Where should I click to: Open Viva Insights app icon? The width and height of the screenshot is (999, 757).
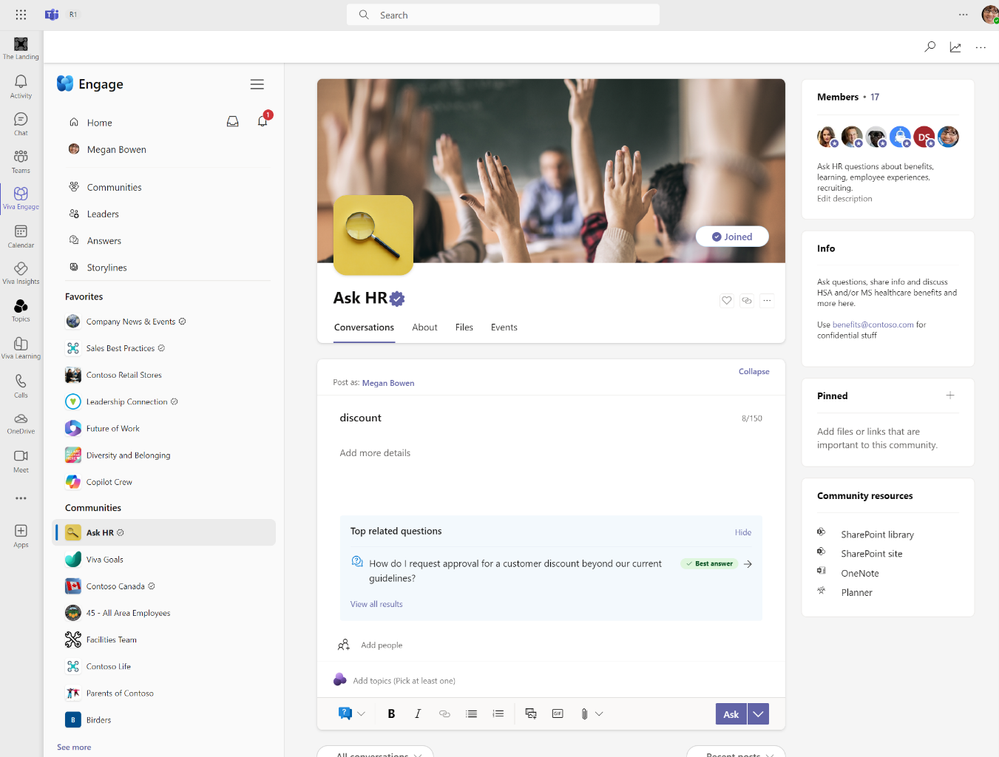(x=20, y=273)
